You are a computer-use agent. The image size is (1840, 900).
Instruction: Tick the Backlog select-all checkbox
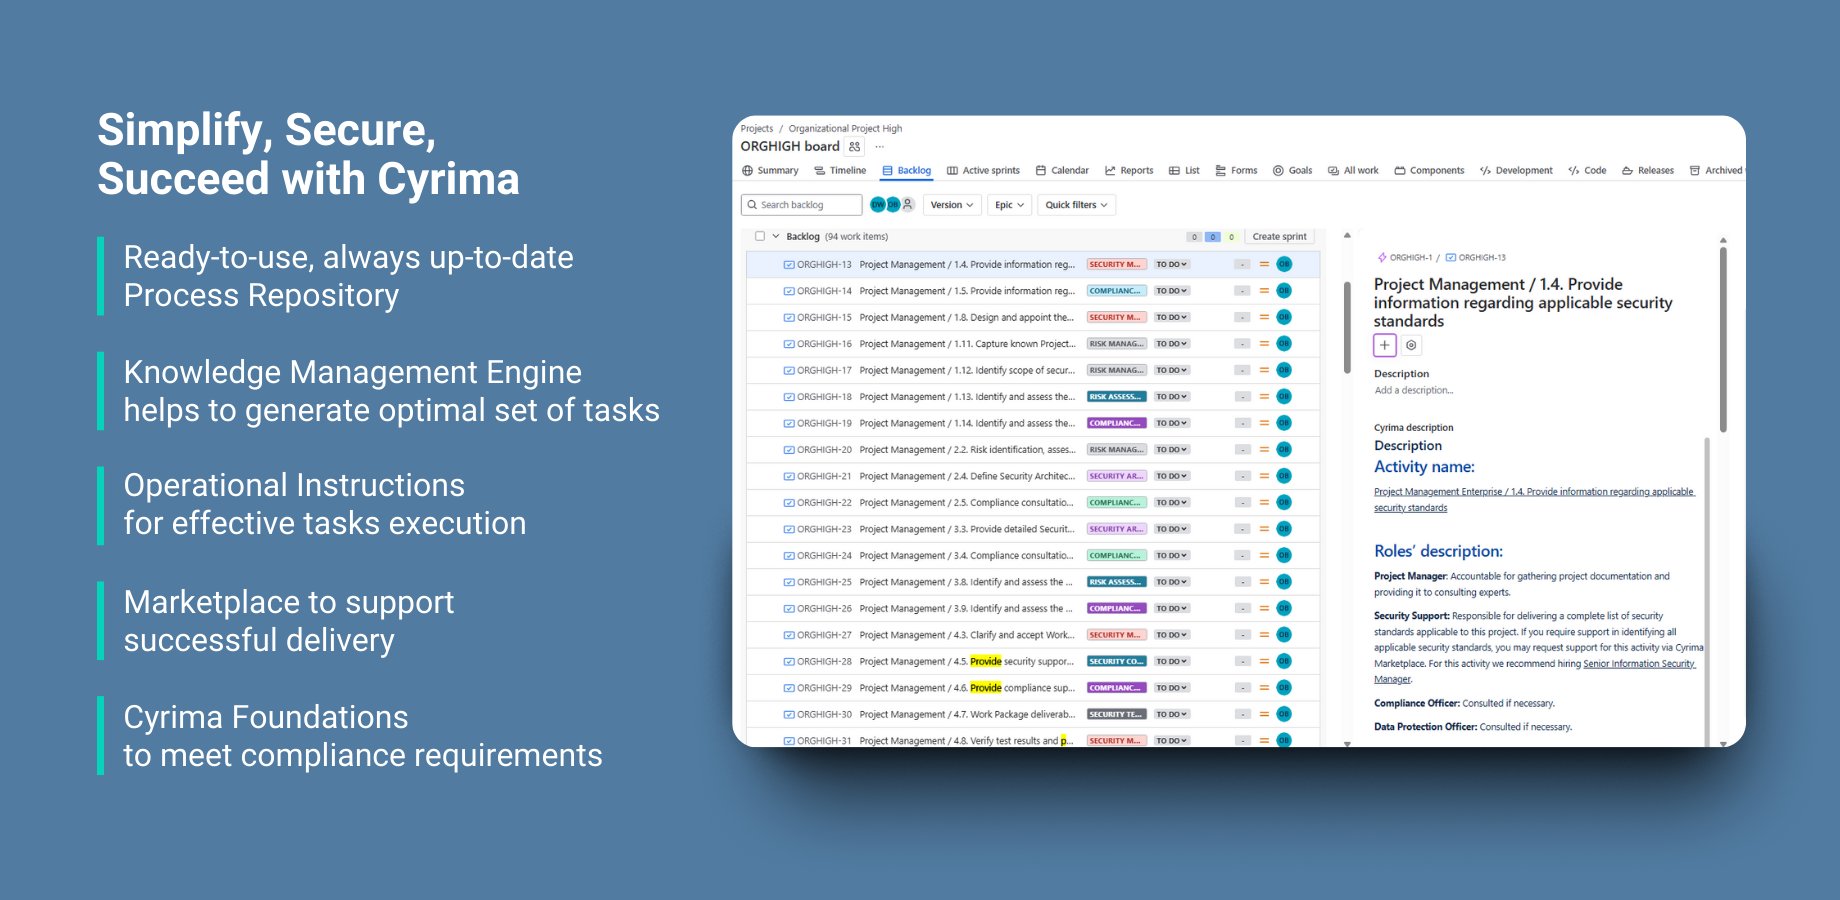[760, 237]
